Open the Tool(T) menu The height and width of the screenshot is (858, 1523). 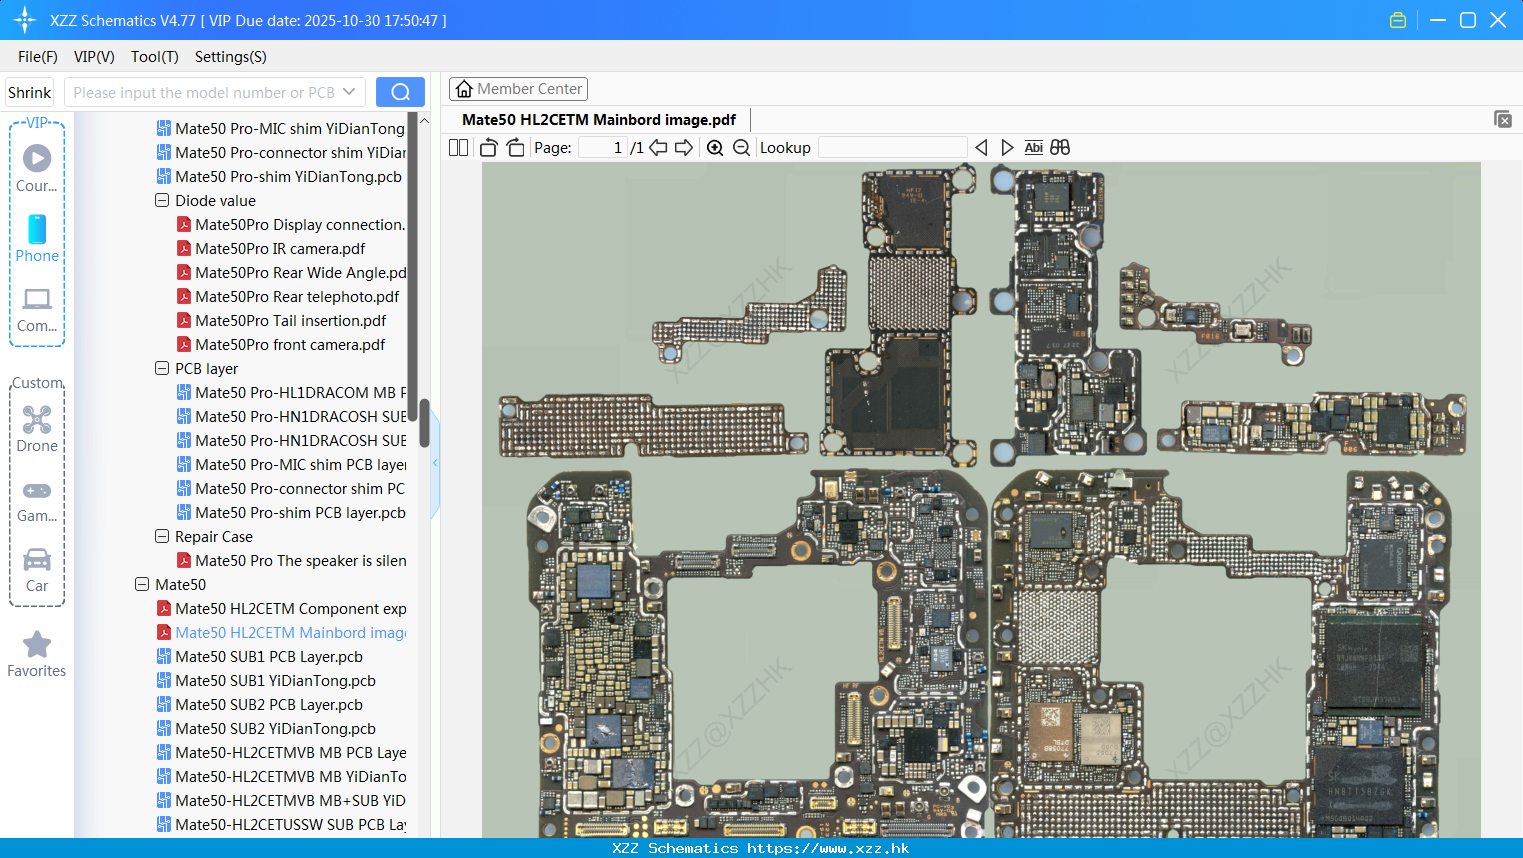click(x=155, y=57)
